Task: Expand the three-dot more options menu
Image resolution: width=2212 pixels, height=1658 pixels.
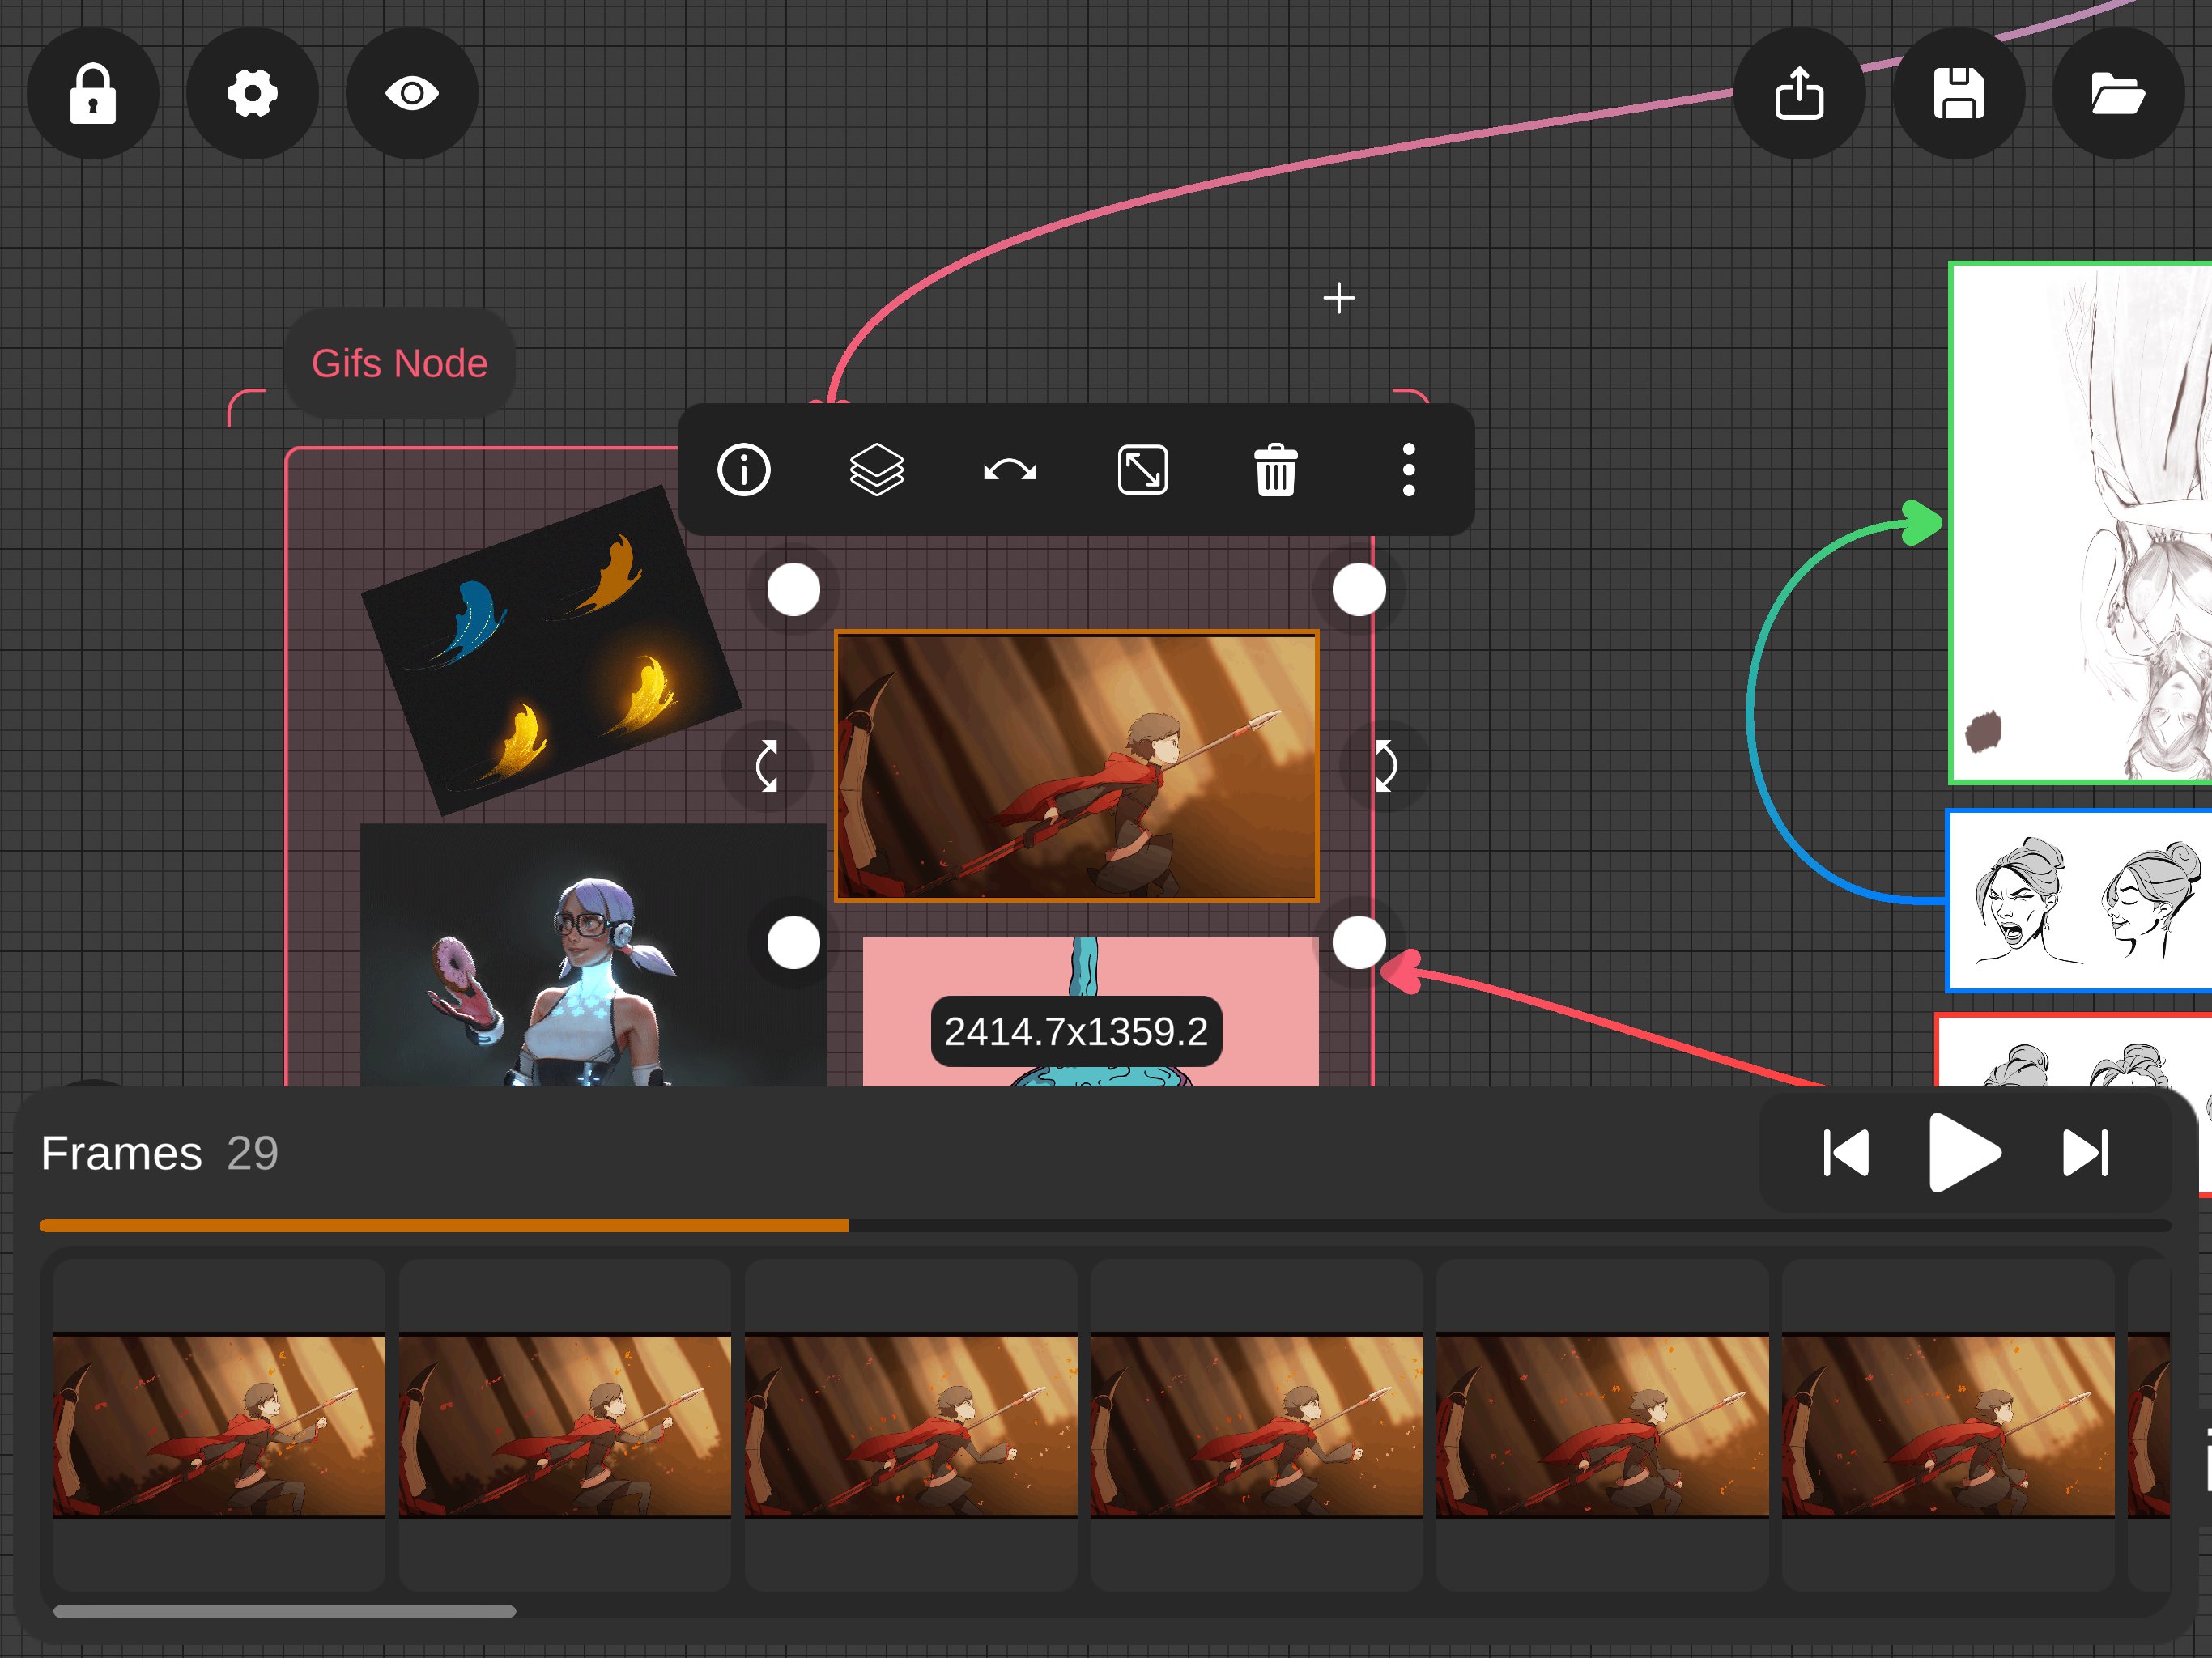Action: [1408, 470]
